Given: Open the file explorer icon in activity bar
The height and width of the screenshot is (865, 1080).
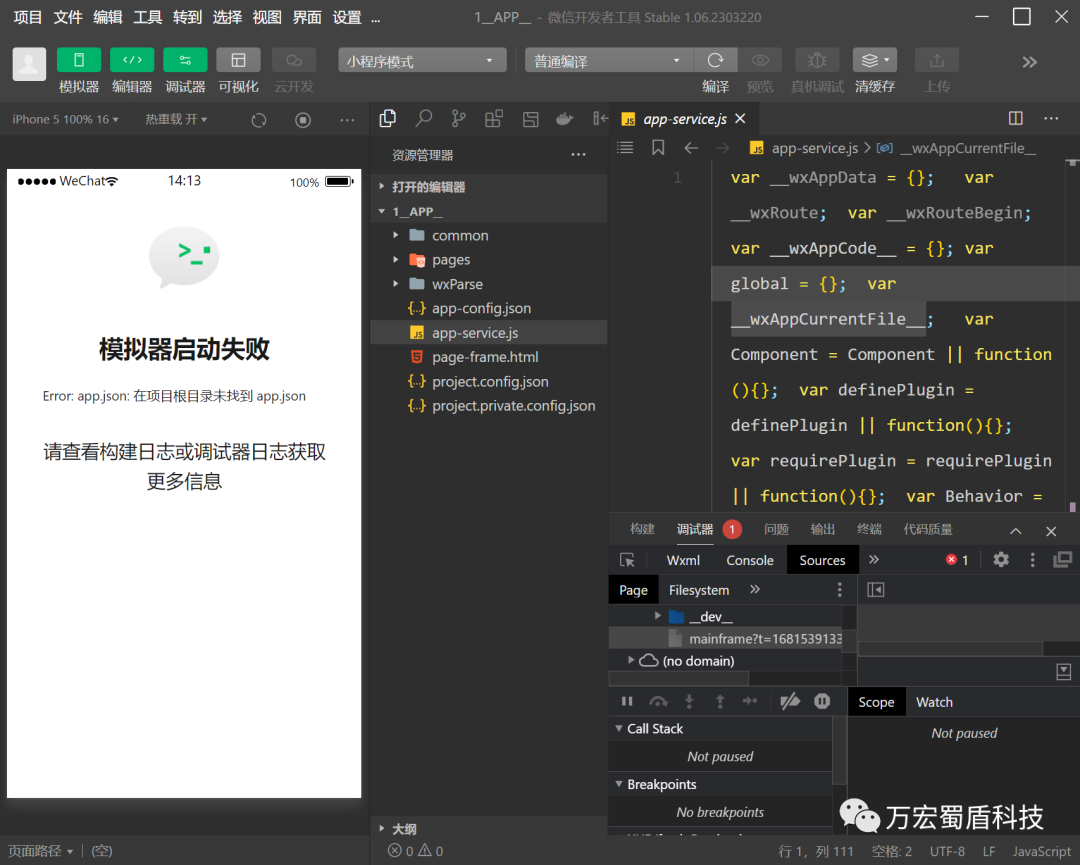Looking at the screenshot, I should 388,118.
